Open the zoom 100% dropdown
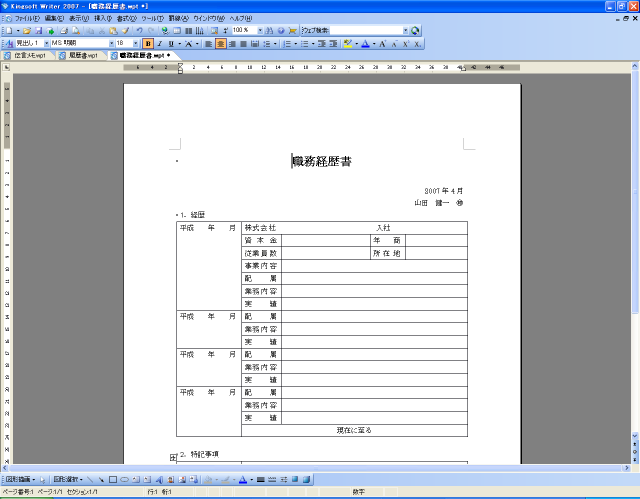The width and height of the screenshot is (640, 499). [x=260, y=31]
